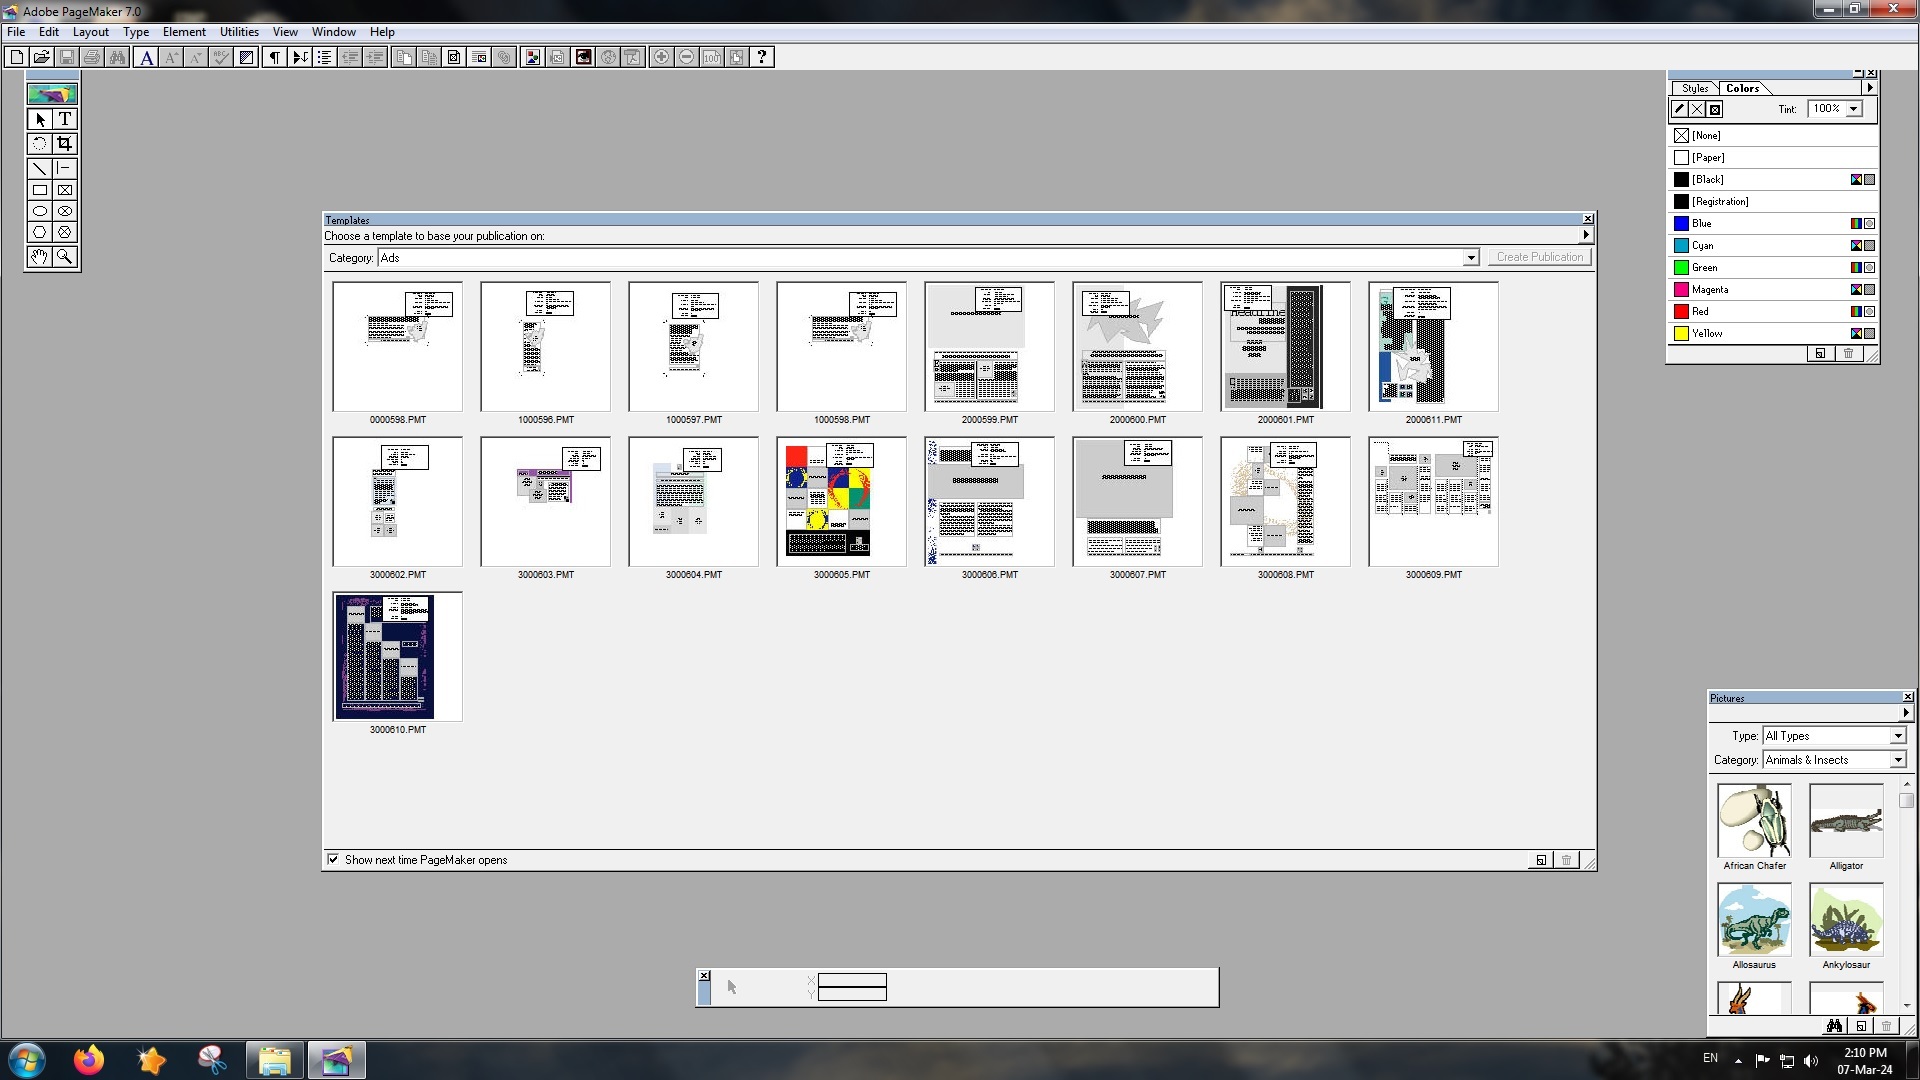Select the Polygon Frame tool

65,232
